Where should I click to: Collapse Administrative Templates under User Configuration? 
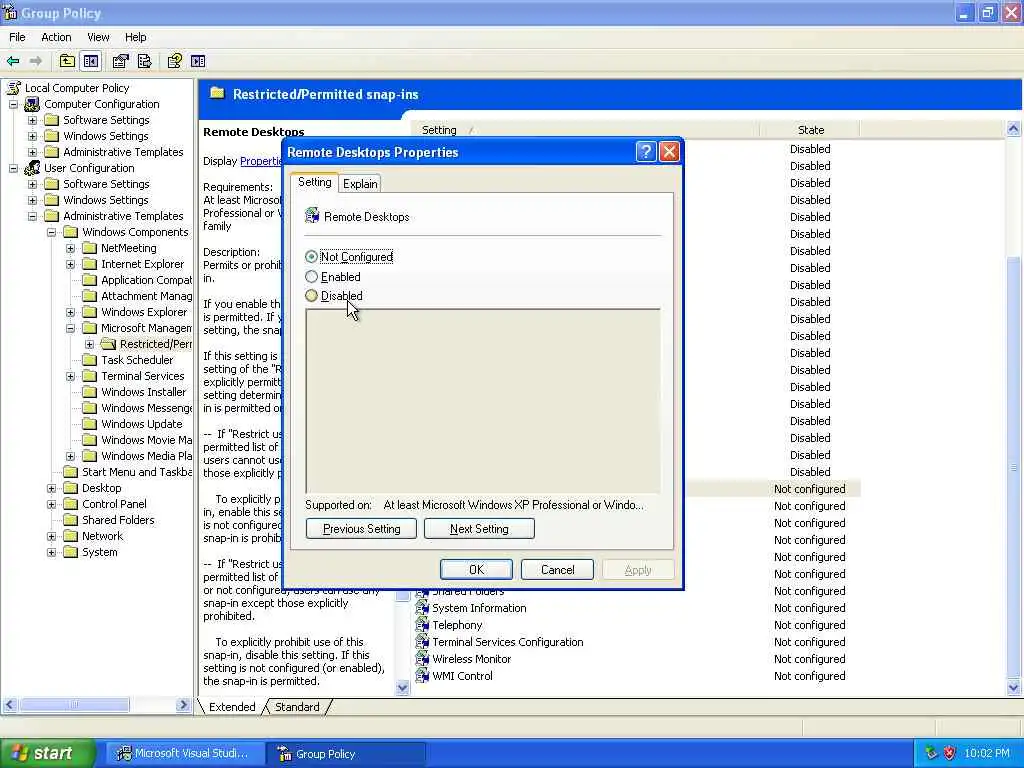pos(33,216)
